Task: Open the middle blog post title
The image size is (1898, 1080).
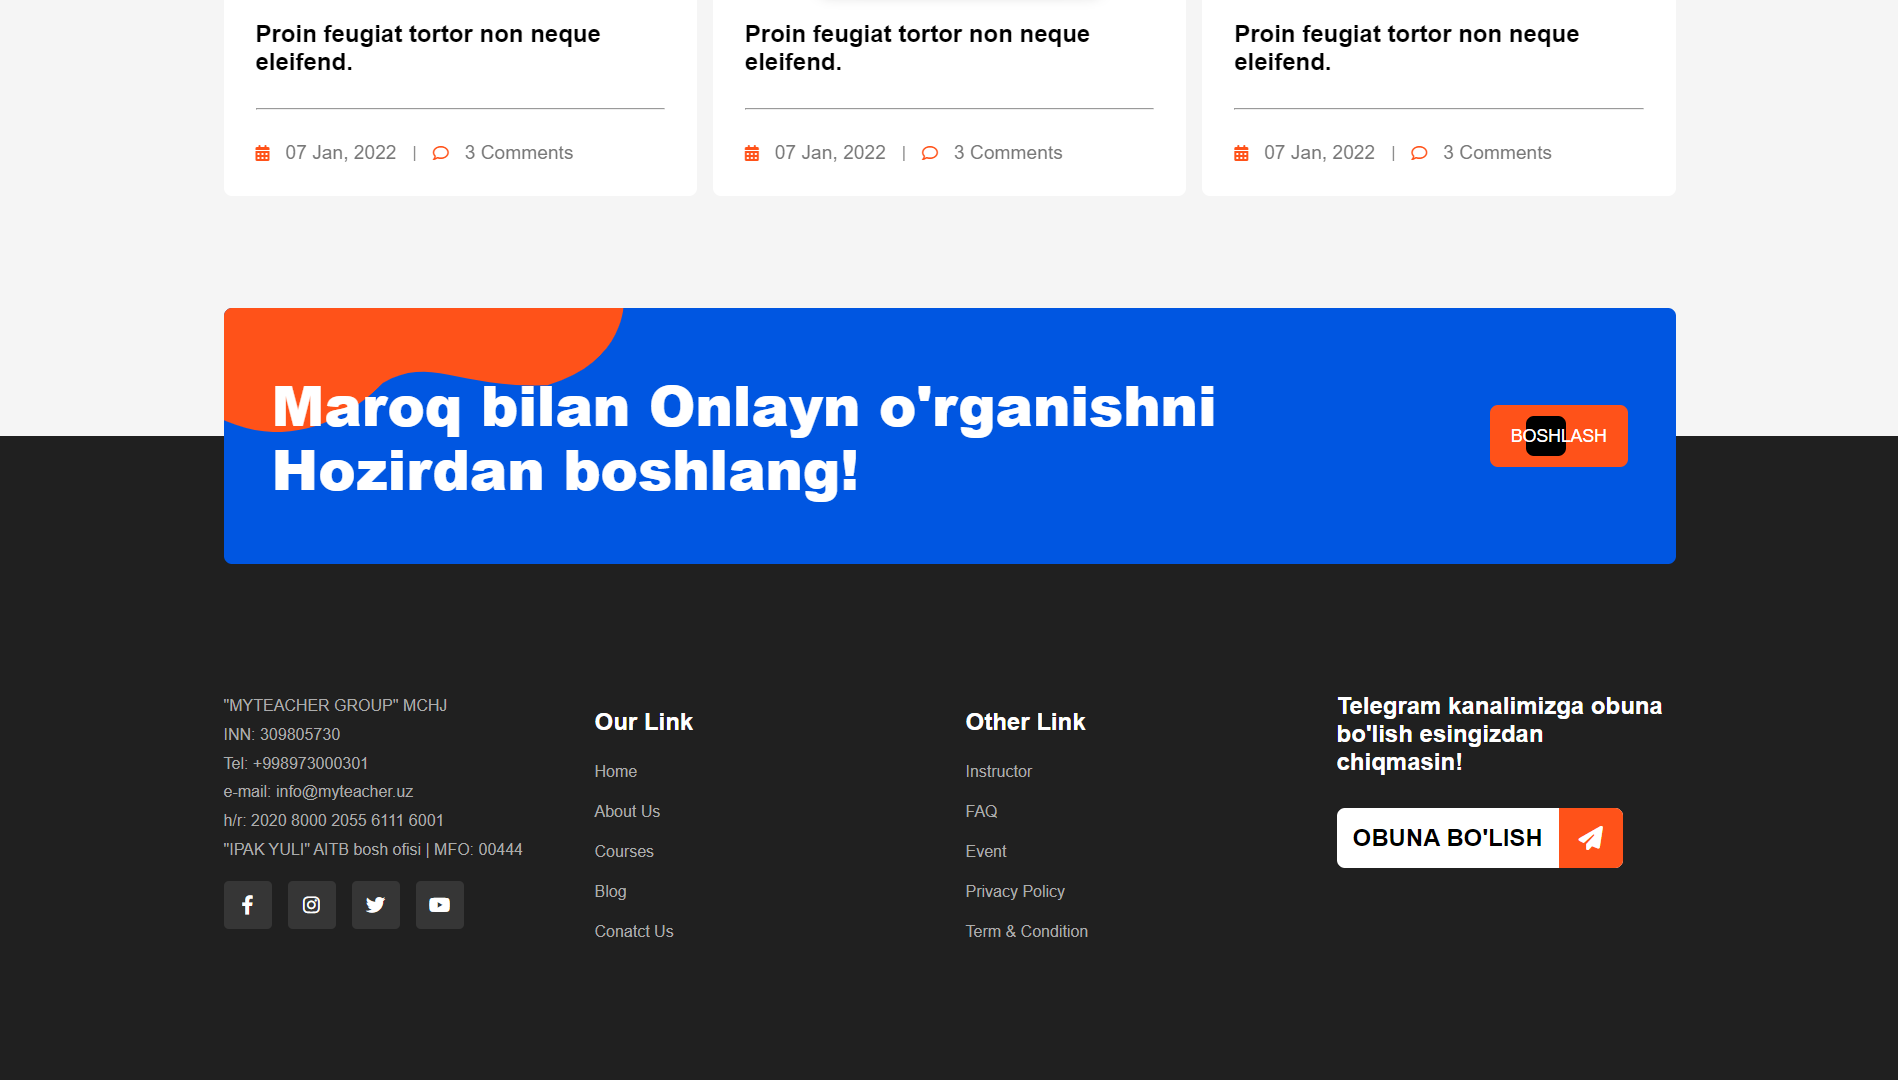Action: click(917, 48)
